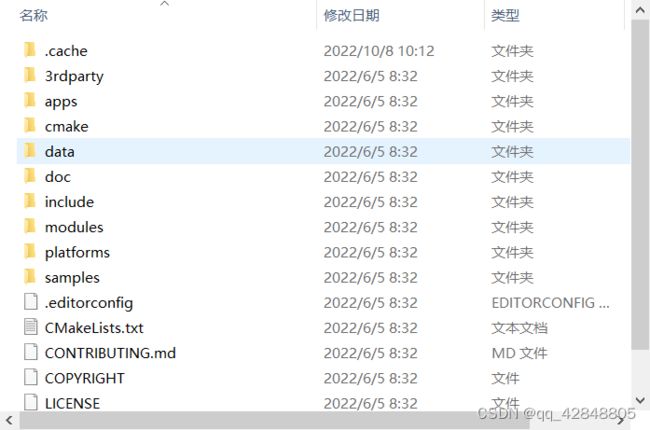
Task: Select the apps folder icon
Action: [x=30, y=101]
